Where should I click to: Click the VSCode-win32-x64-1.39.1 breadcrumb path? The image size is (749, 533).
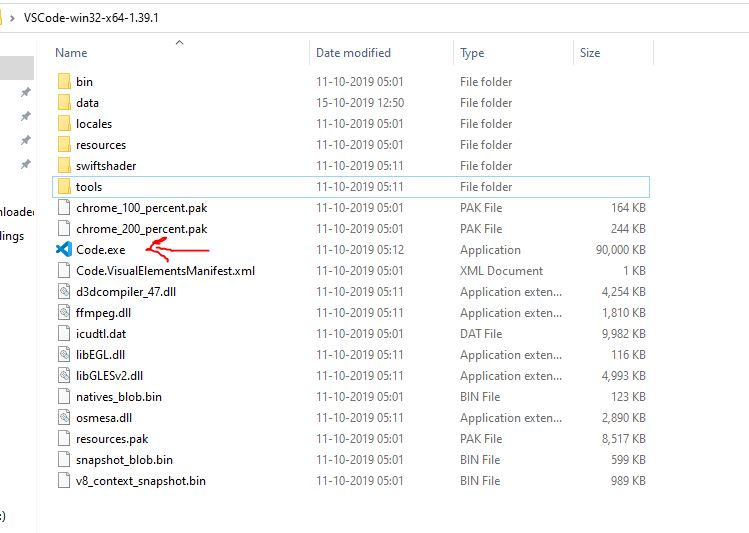pos(91,18)
